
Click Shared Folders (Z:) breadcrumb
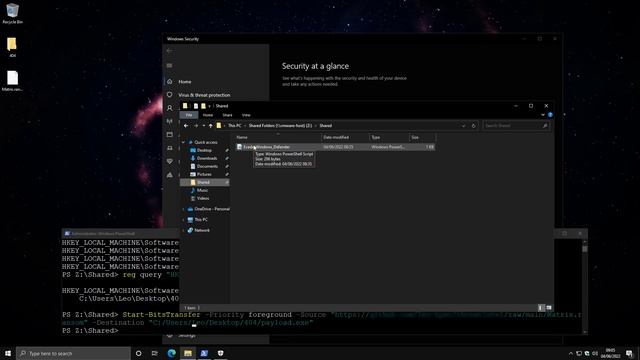click(280, 126)
